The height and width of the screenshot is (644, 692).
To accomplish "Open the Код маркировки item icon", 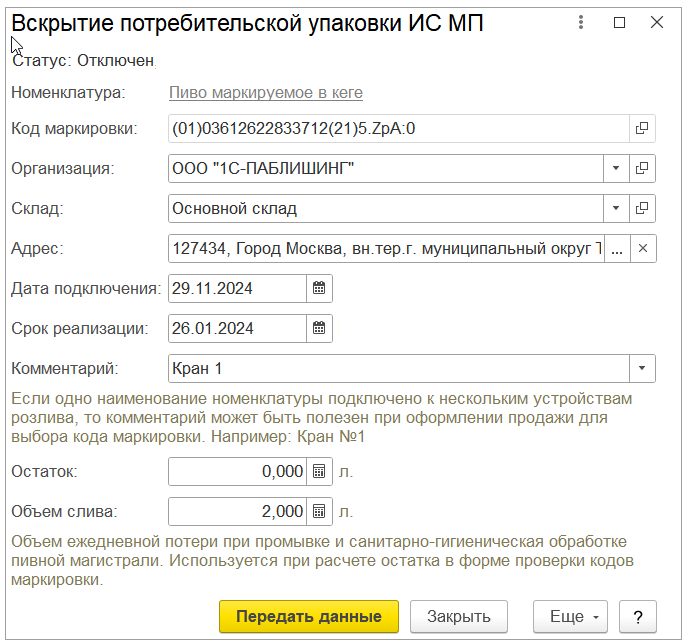I will pyautogui.click(x=643, y=128).
